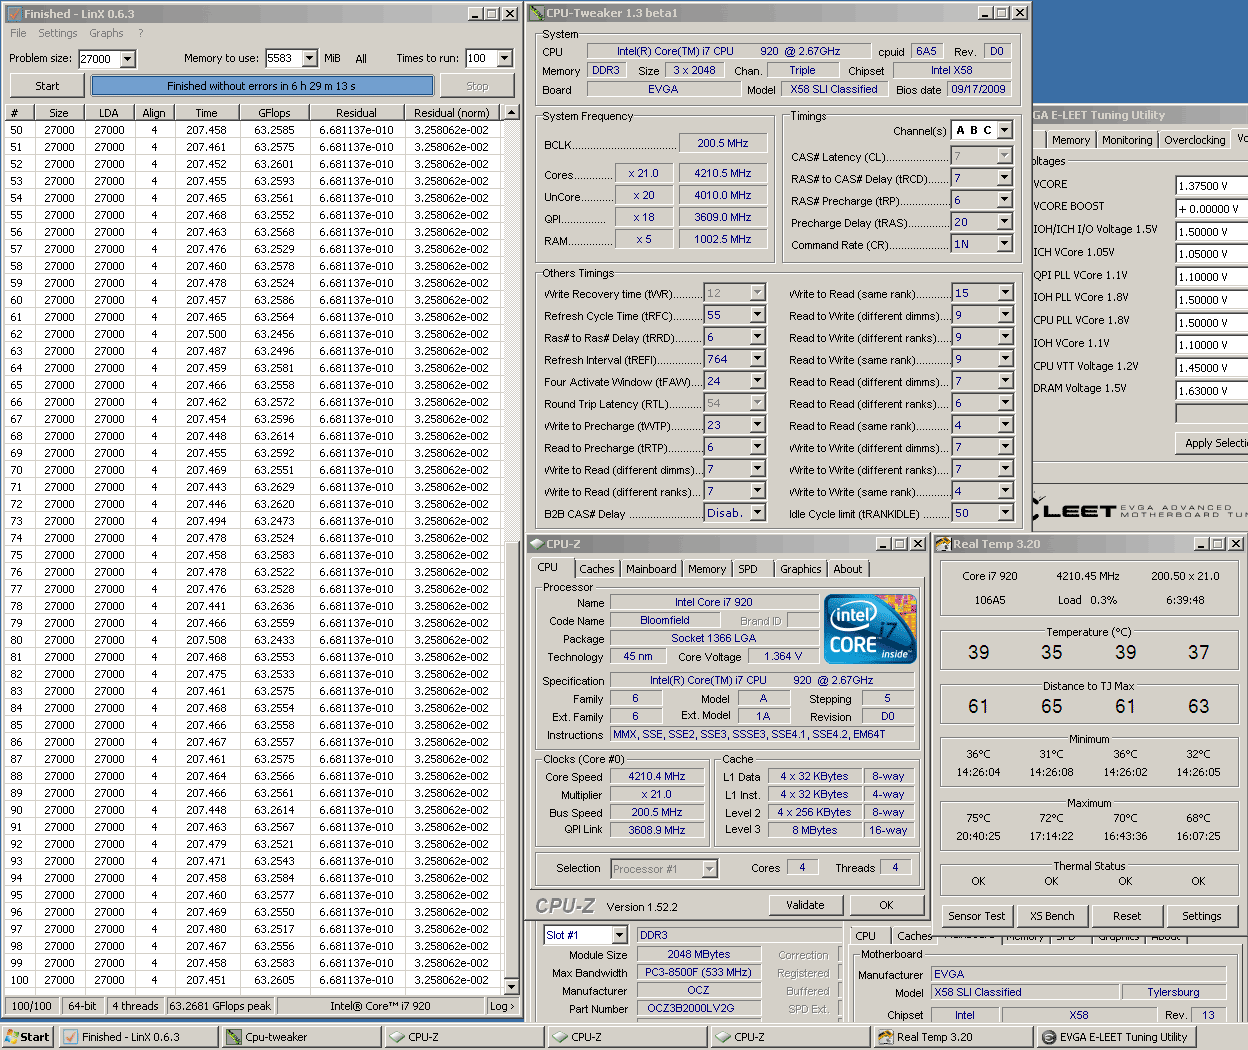1248x1050 pixels.
Task: Click Sensor Test in Real Temp
Action: pos(977,916)
